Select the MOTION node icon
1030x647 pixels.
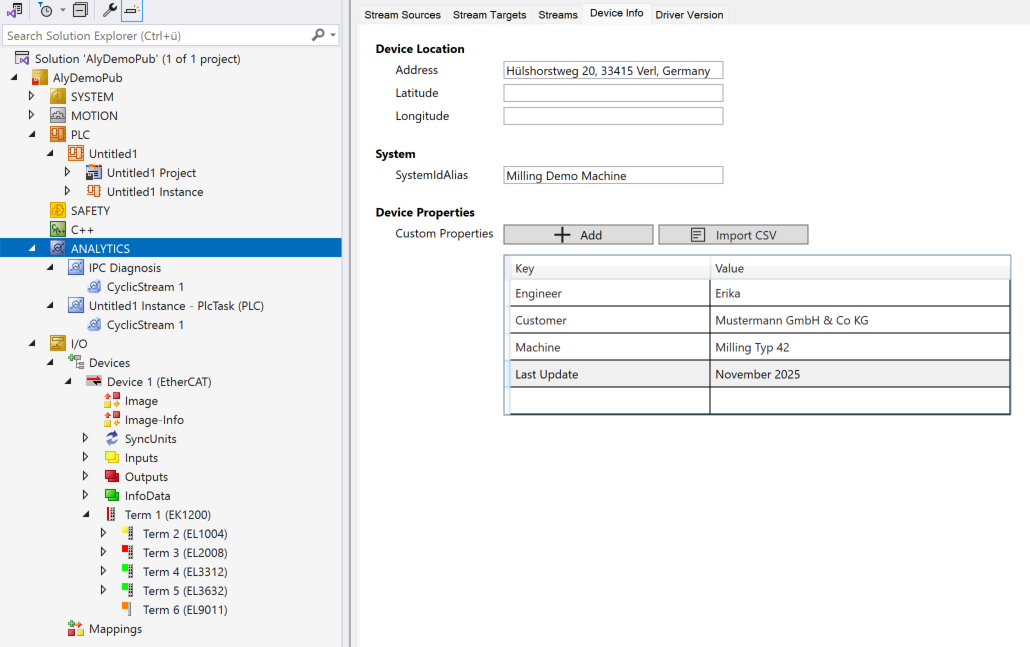pyautogui.click(x=58, y=116)
